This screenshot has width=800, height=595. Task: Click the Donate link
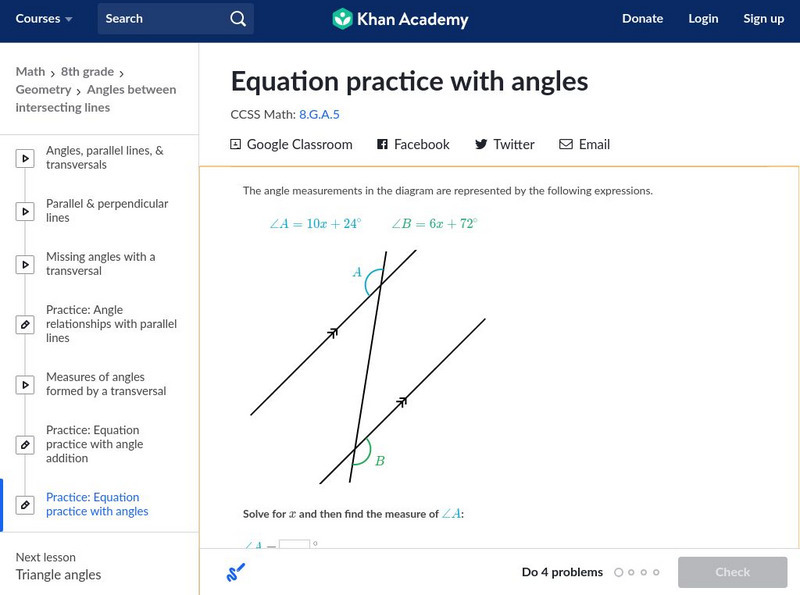[642, 19]
